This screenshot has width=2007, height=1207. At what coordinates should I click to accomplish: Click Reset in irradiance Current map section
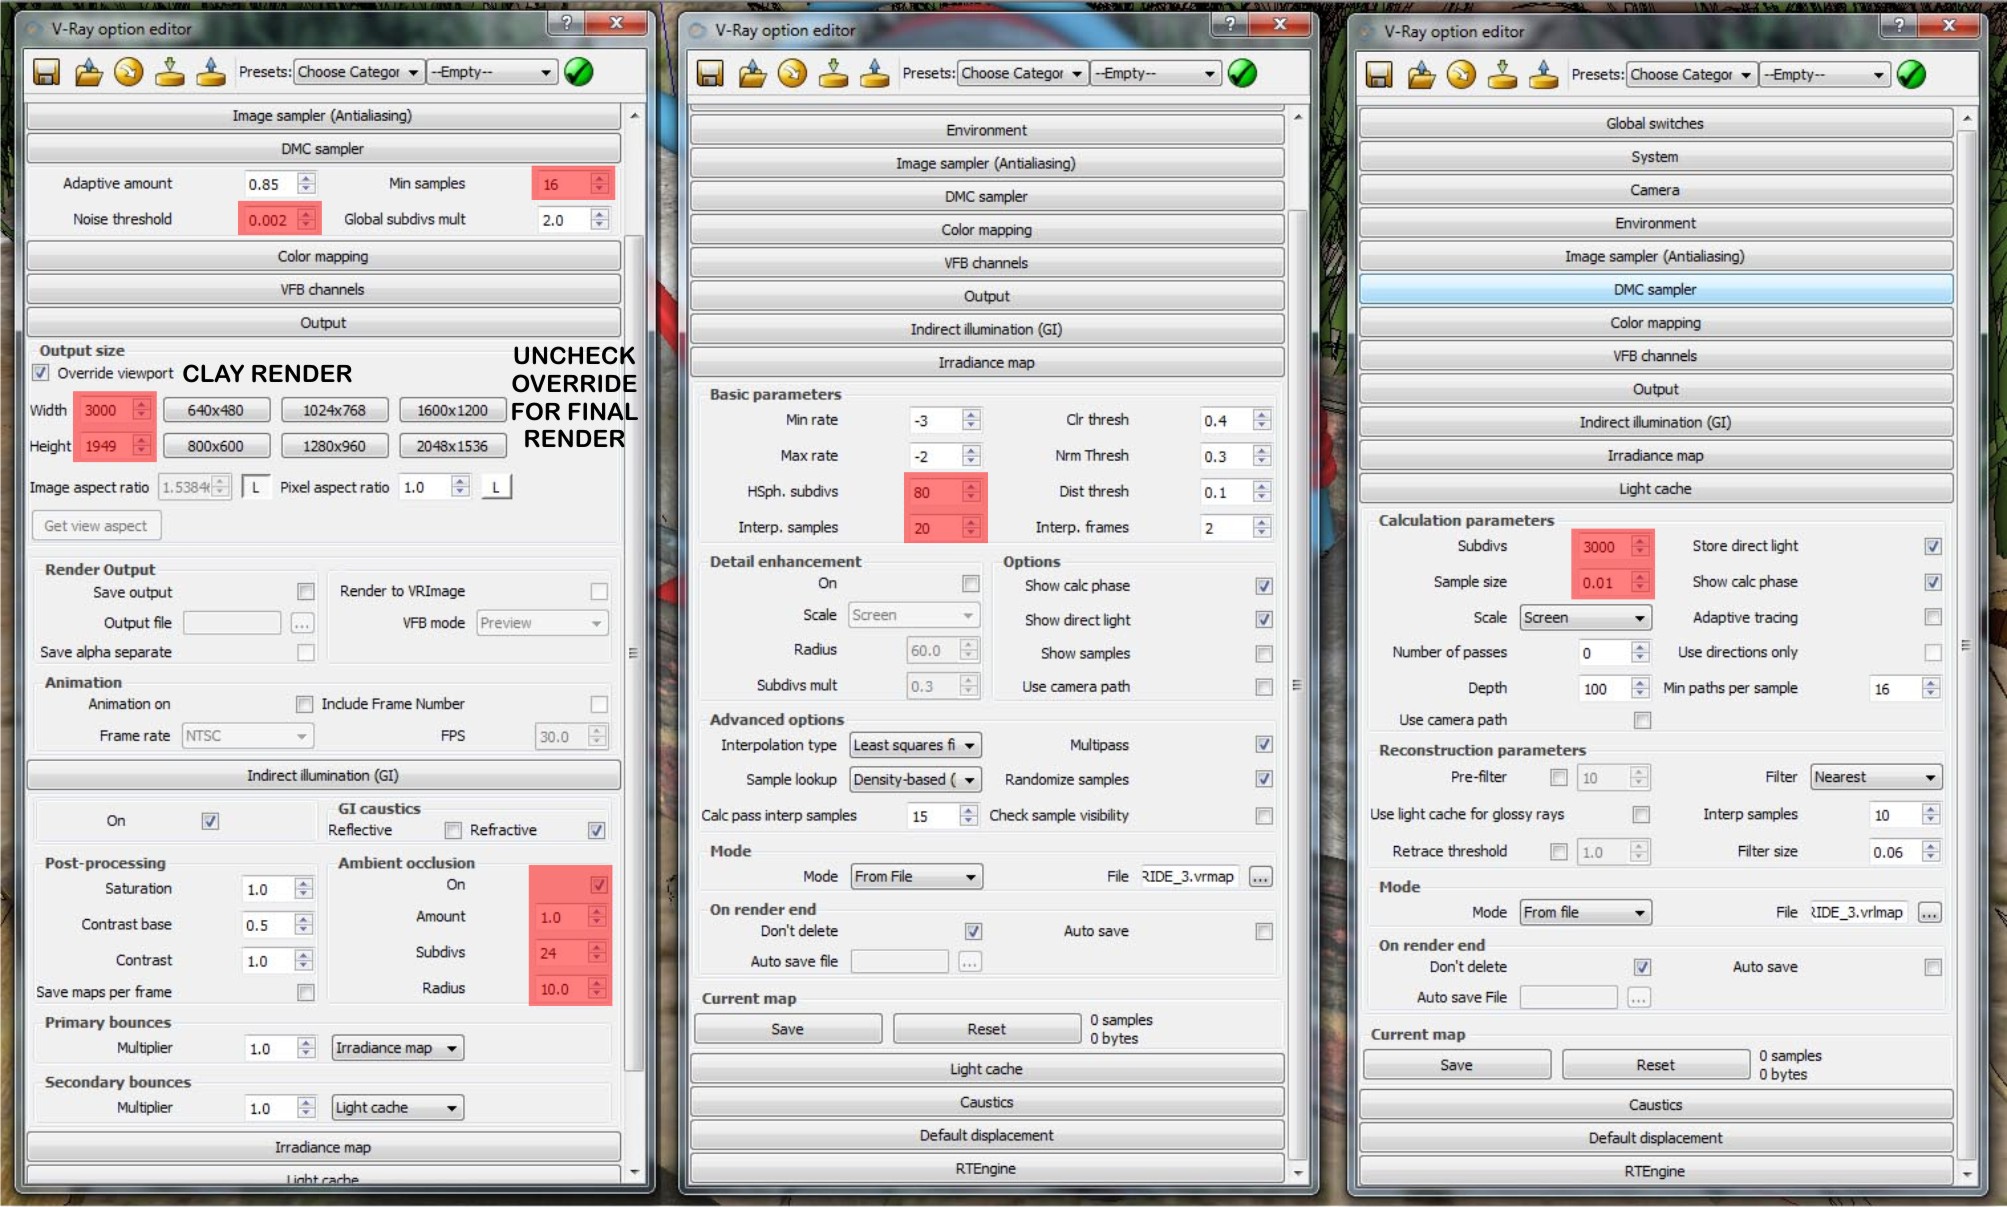pos(986,1029)
